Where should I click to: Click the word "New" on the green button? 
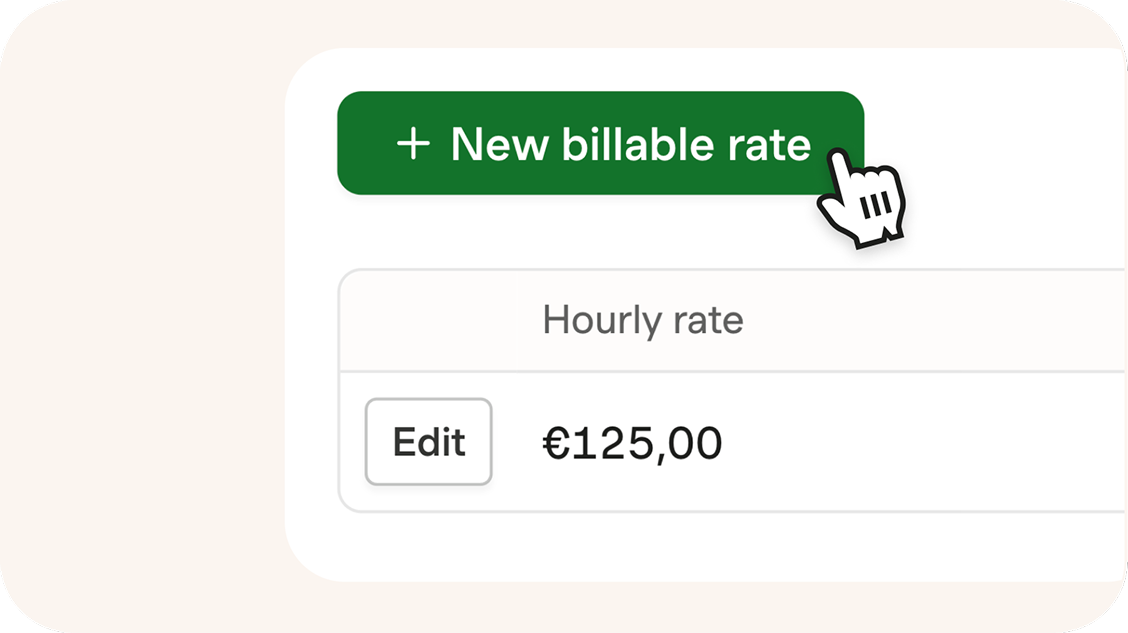tap(496, 144)
